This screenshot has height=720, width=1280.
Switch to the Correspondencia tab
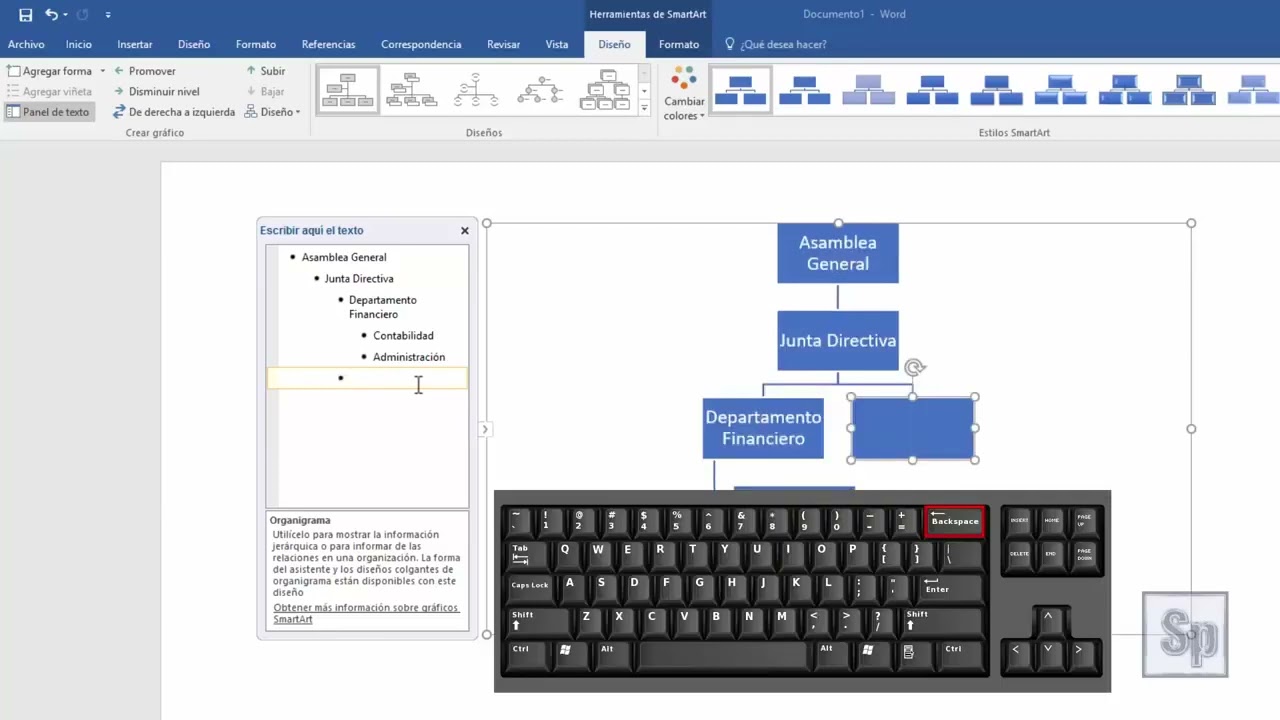[x=421, y=44]
